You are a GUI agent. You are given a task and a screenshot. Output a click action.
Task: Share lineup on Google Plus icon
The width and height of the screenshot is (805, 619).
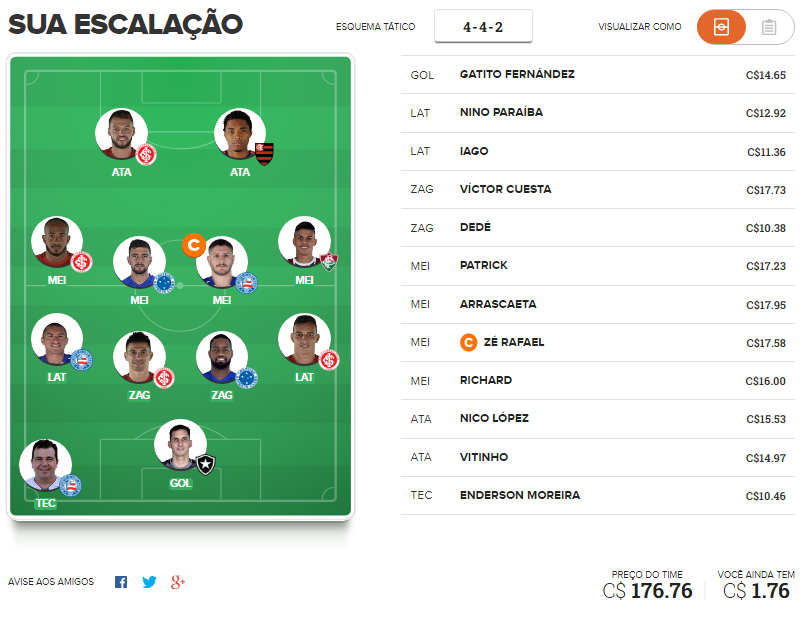[178, 582]
